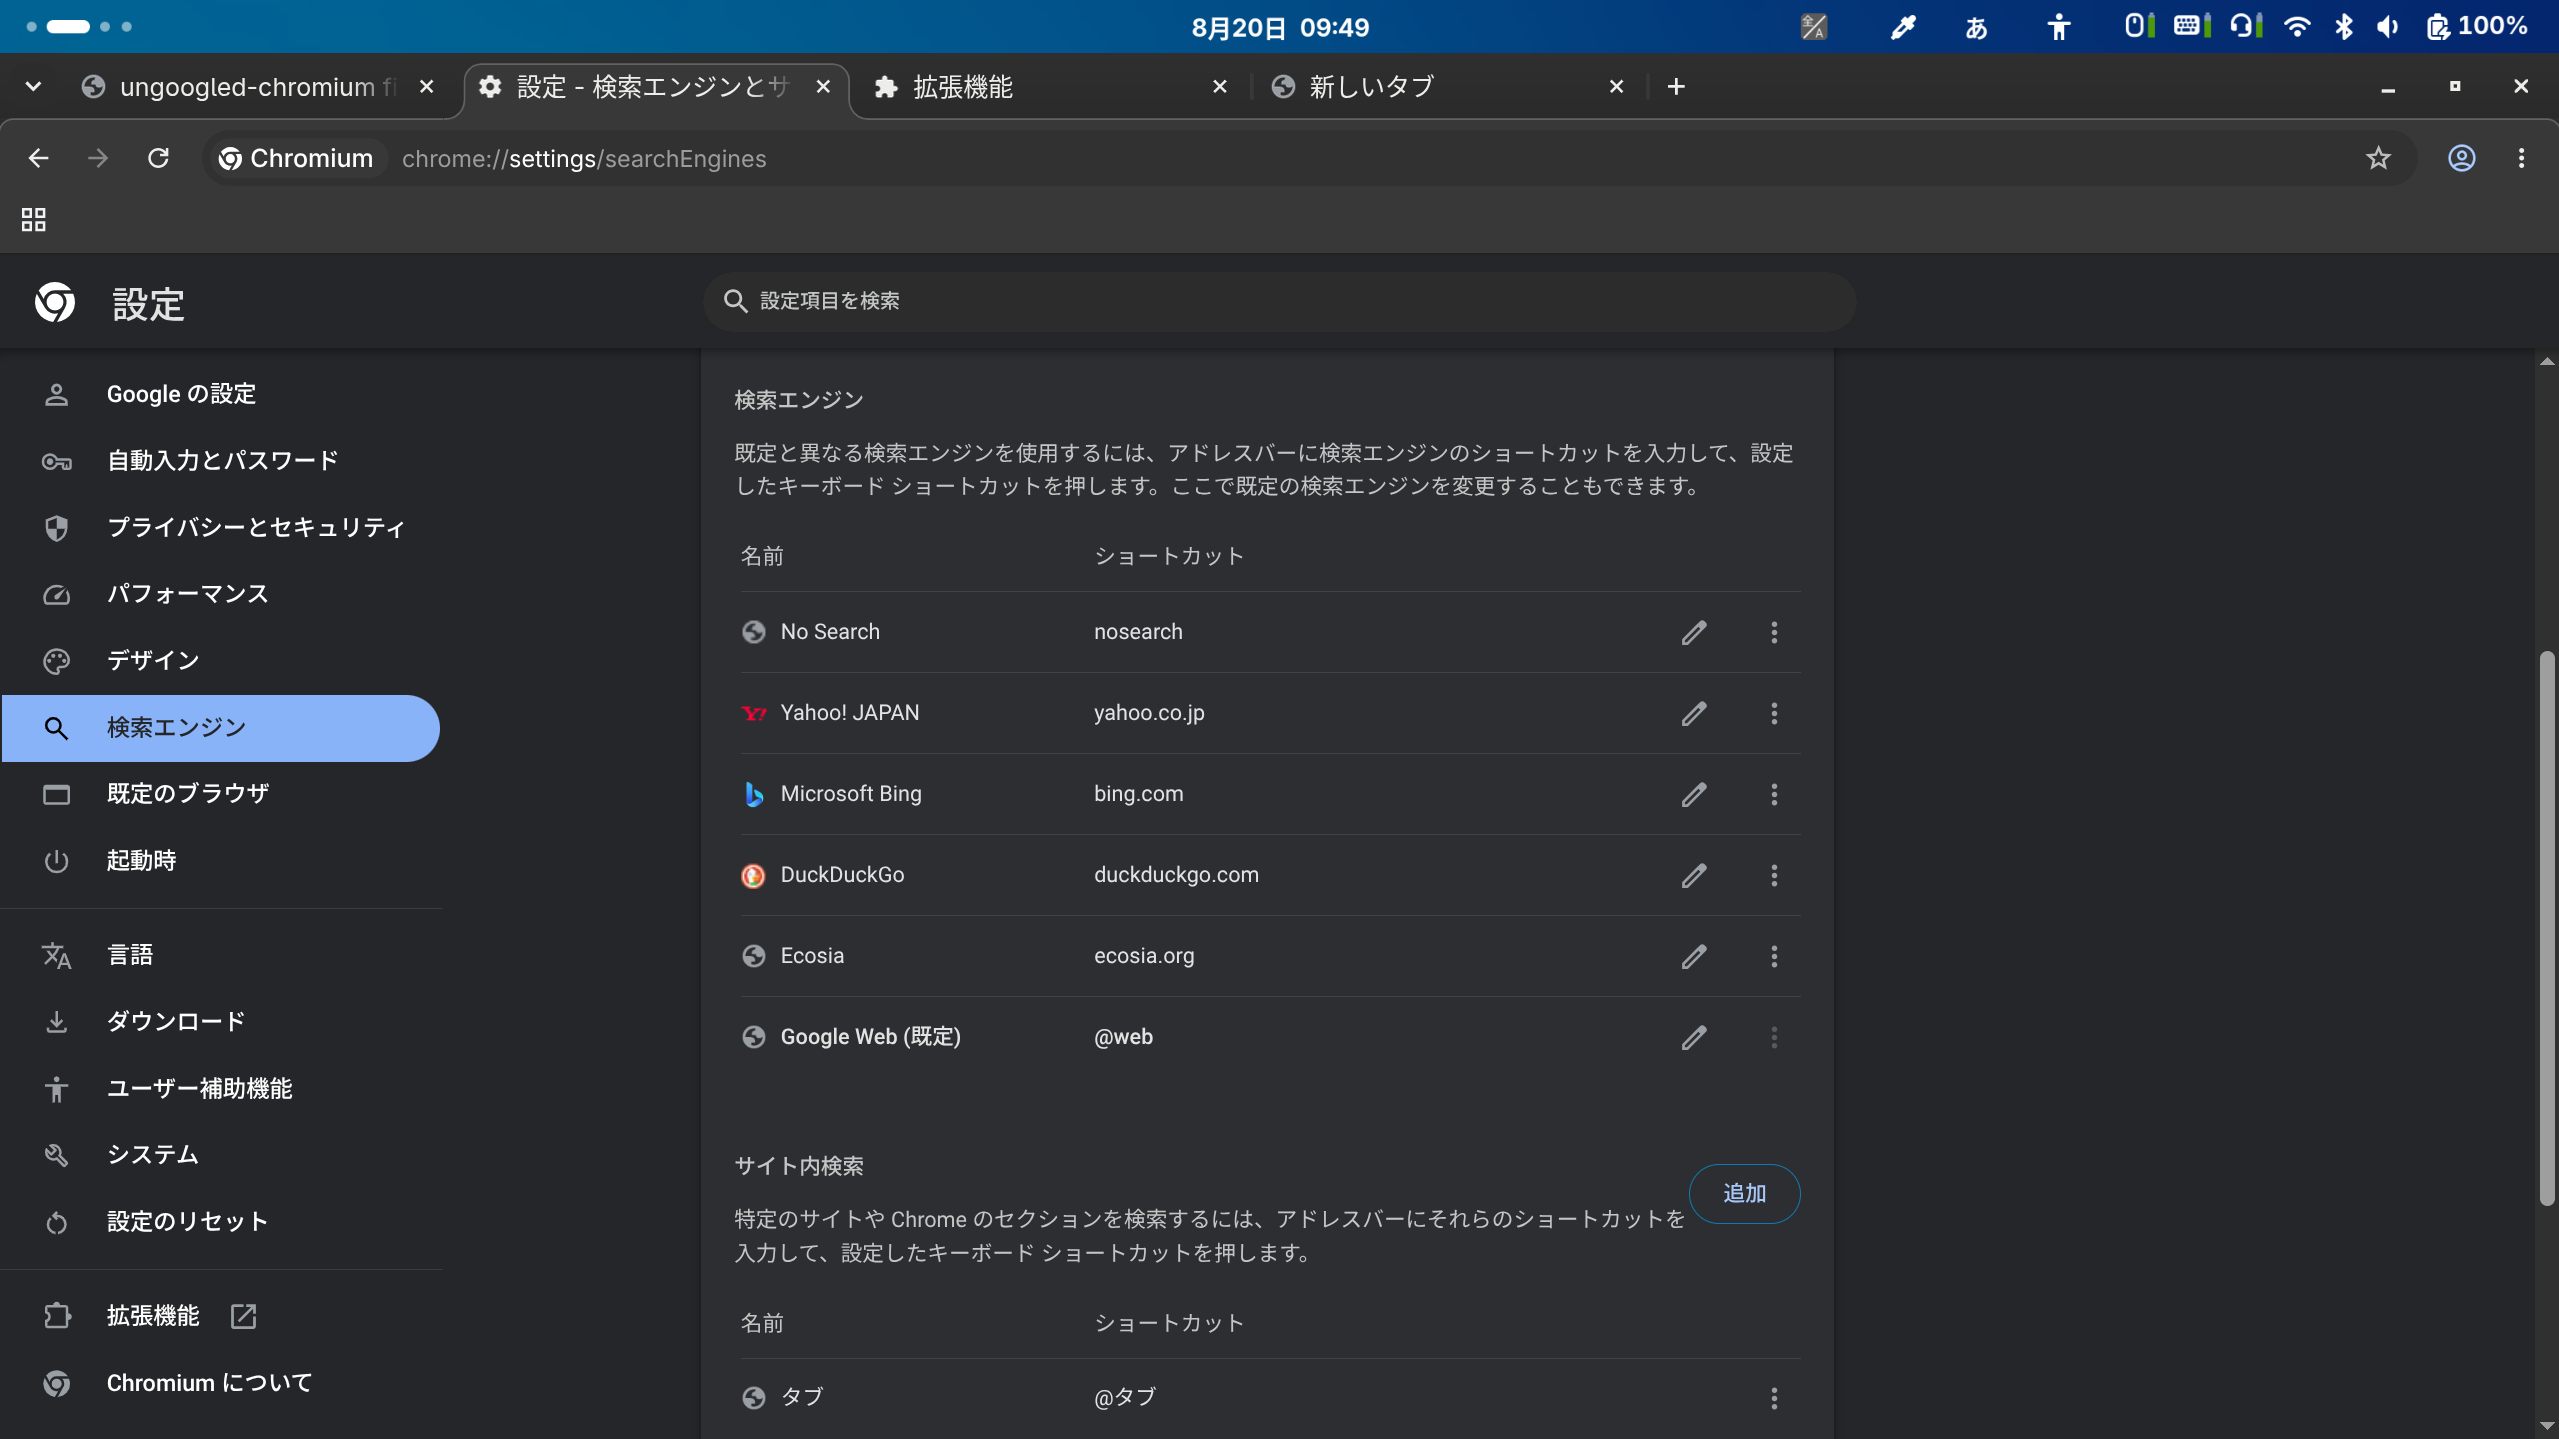Image resolution: width=2559 pixels, height=1439 pixels.
Task: Open 設定のリセット section
Action: [221, 1222]
